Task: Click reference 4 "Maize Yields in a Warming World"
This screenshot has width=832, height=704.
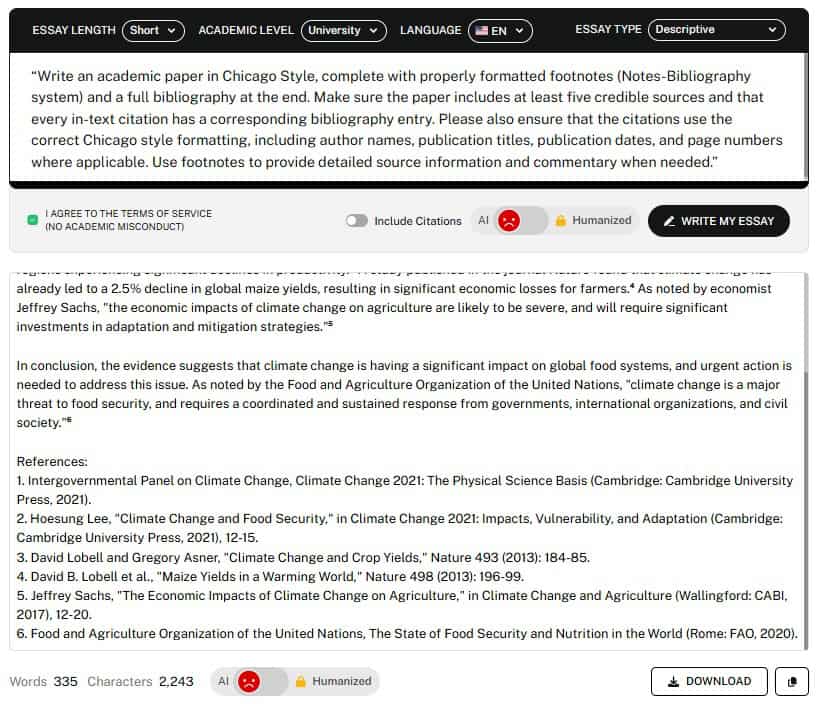Action: tap(270, 577)
